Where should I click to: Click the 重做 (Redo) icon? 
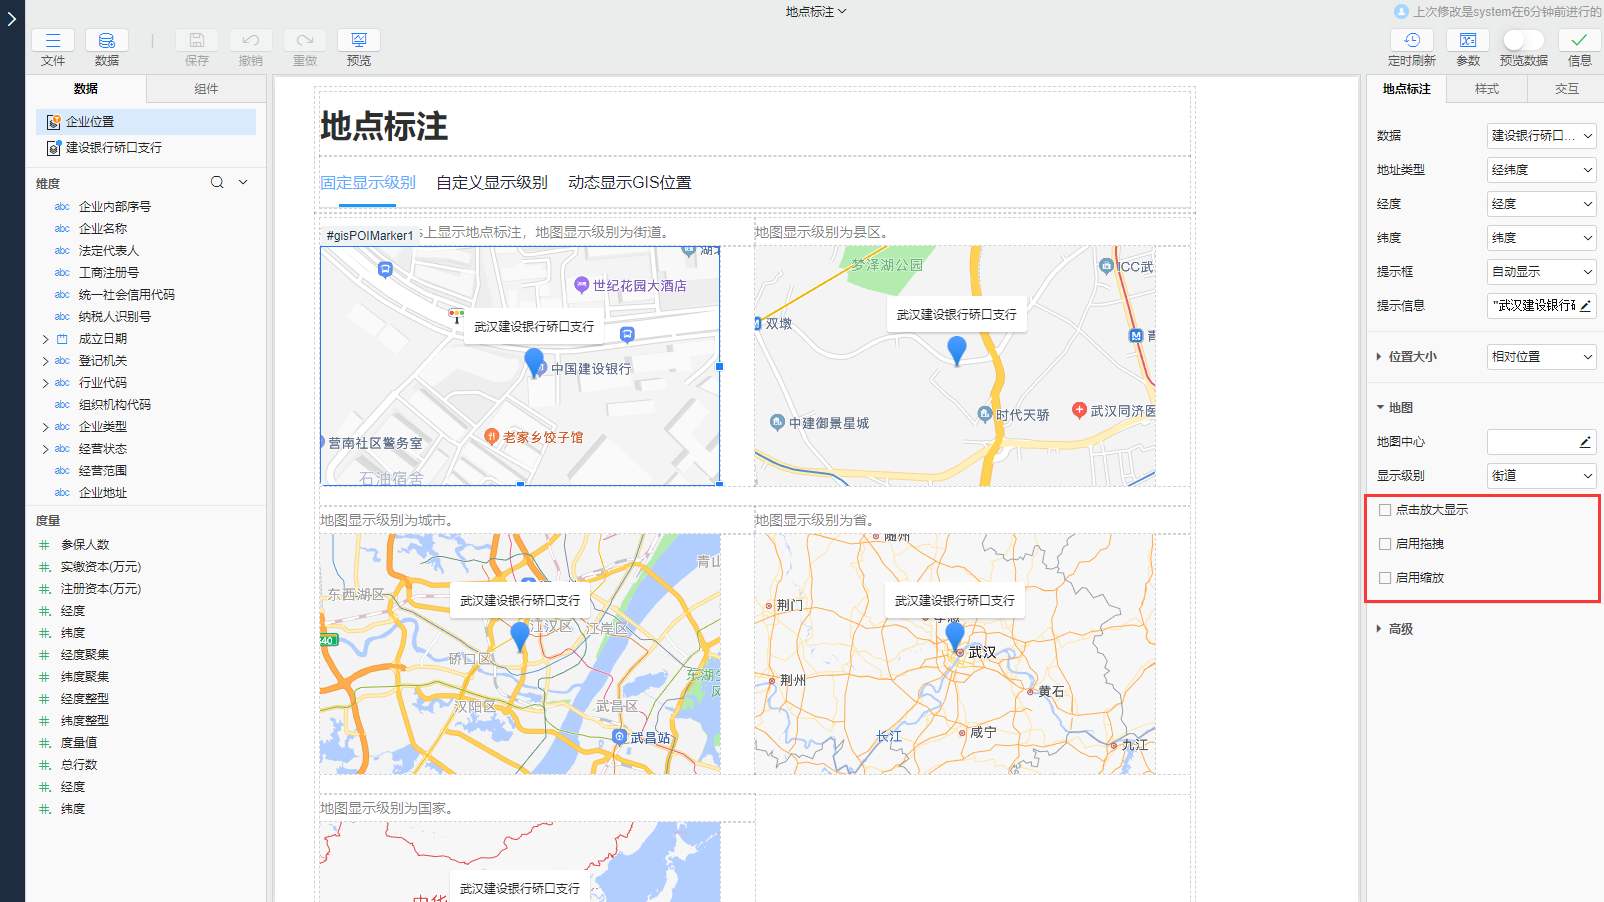(x=304, y=47)
